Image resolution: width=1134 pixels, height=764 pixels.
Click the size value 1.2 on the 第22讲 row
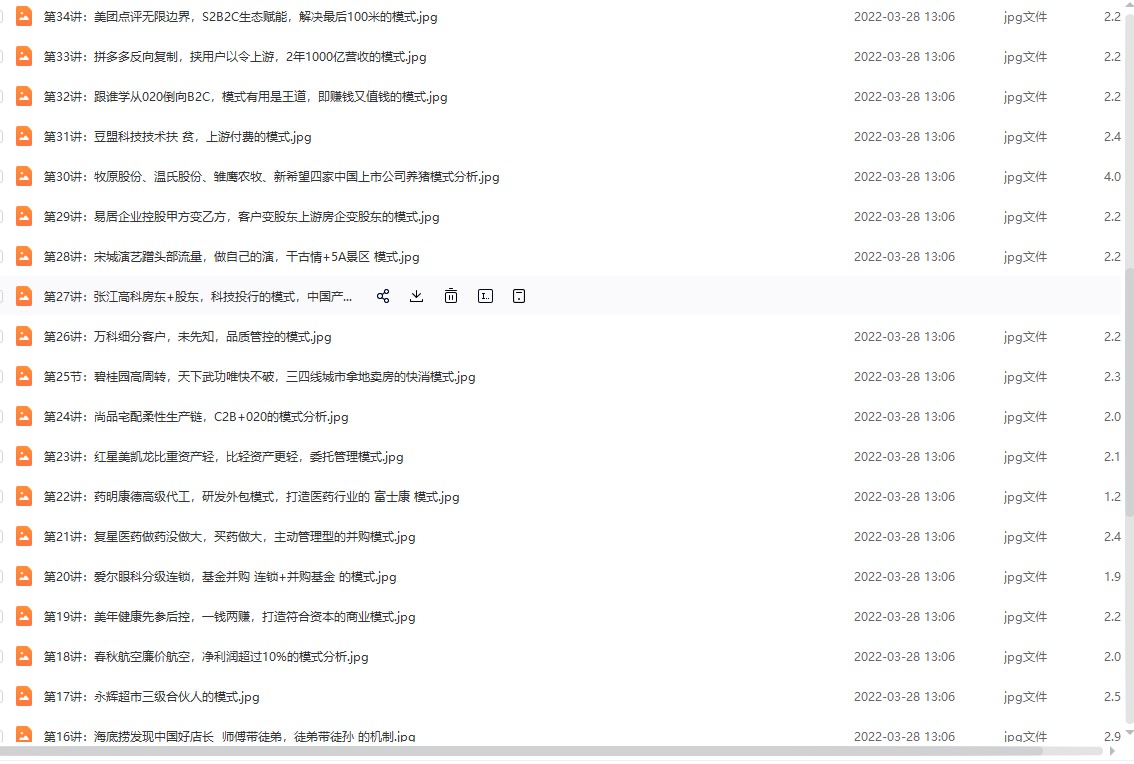(x=1112, y=497)
